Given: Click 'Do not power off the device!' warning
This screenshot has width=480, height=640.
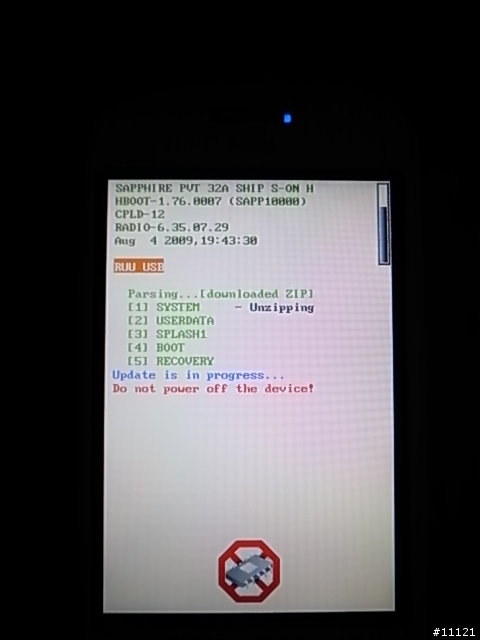Looking at the screenshot, I should [x=213, y=388].
